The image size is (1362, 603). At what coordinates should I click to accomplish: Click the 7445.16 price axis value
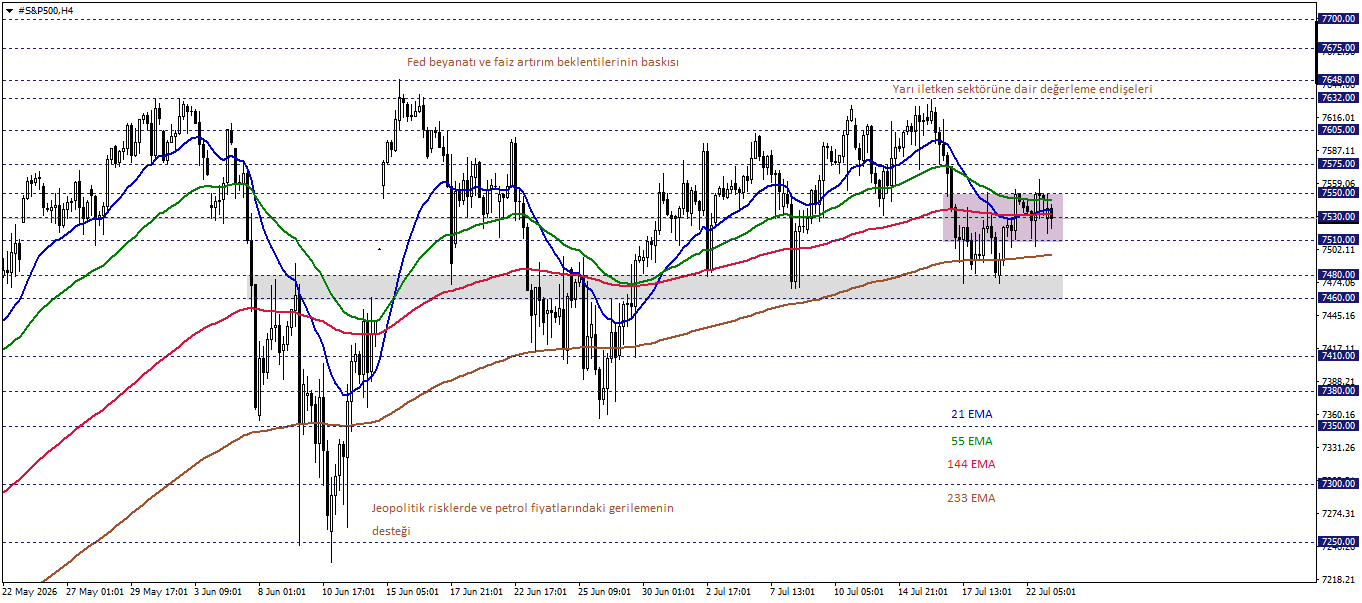pos(1337,316)
